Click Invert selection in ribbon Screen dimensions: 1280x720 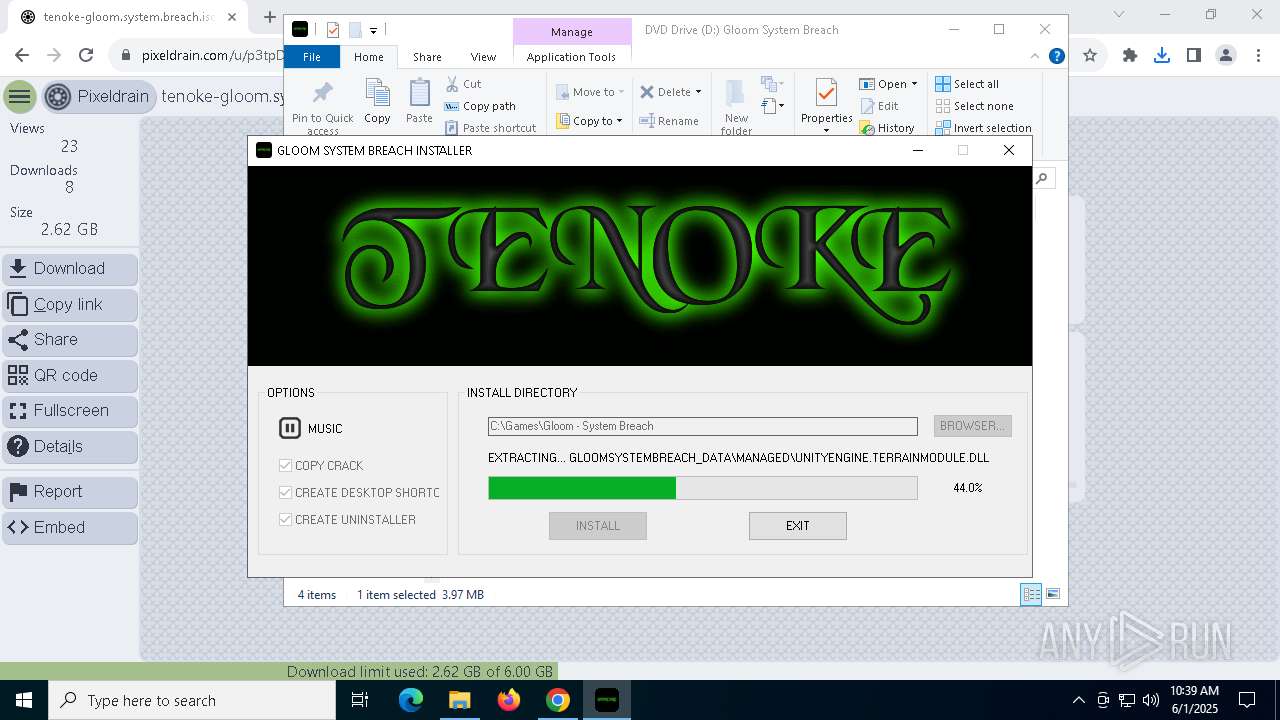point(983,128)
